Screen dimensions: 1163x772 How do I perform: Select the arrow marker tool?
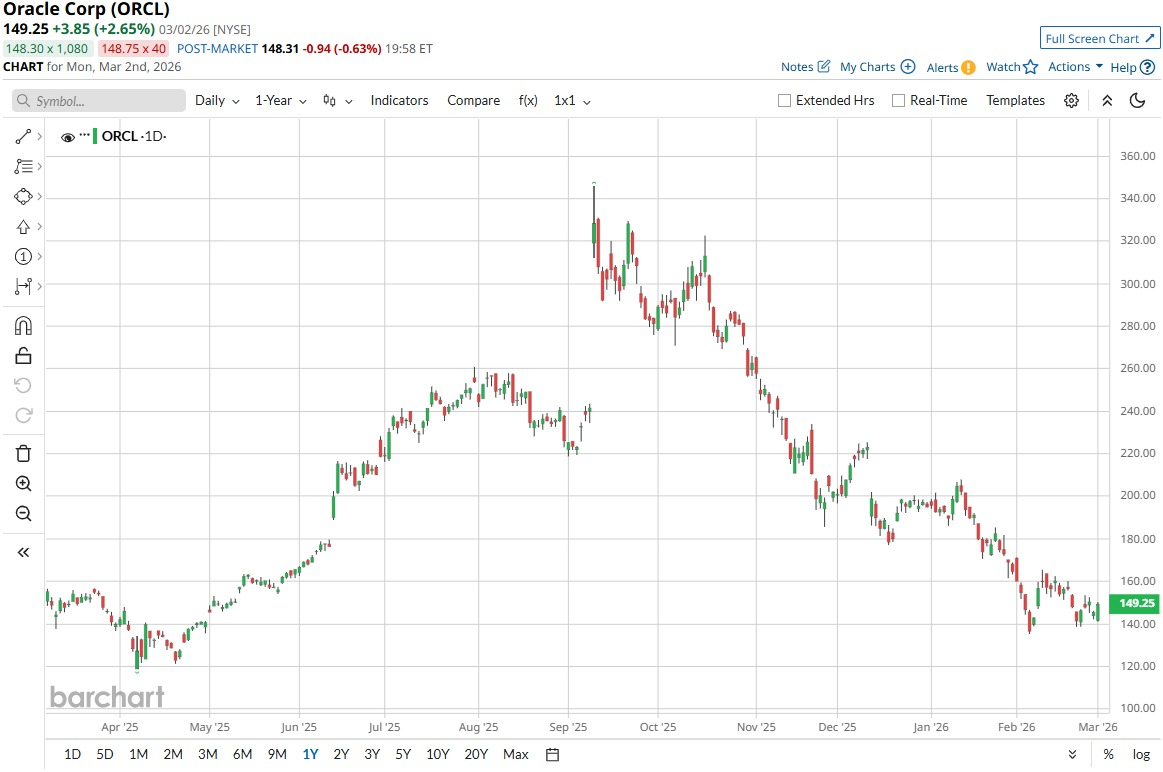(x=23, y=227)
